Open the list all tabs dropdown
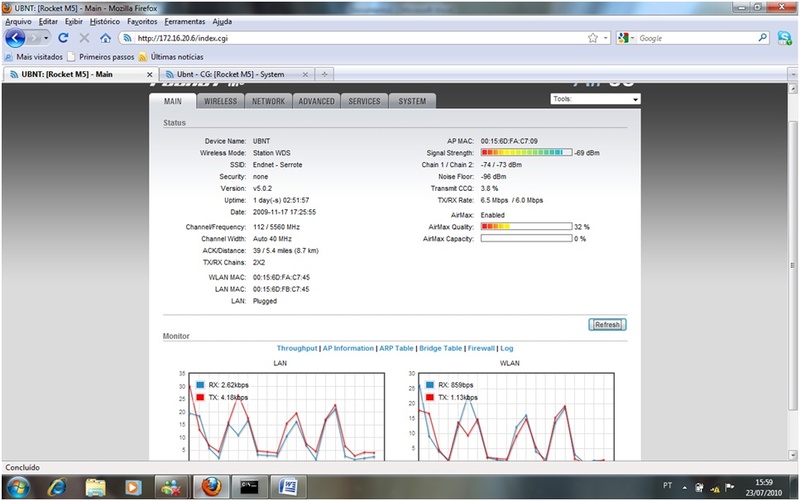800x501 pixels. pyautogui.click(x=793, y=74)
